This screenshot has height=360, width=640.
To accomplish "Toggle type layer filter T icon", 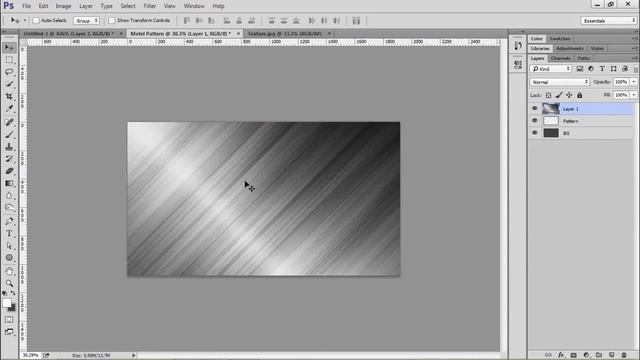I will click(602, 69).
